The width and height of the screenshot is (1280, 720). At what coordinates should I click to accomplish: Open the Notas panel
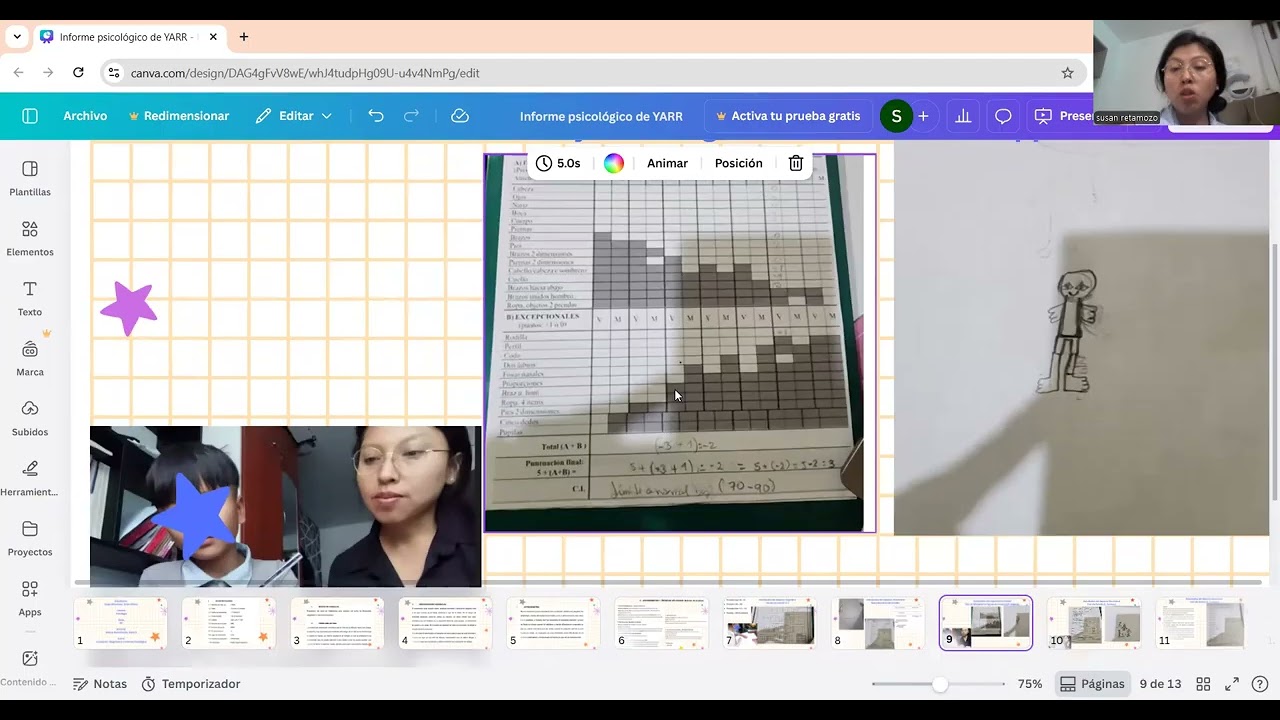100,684
